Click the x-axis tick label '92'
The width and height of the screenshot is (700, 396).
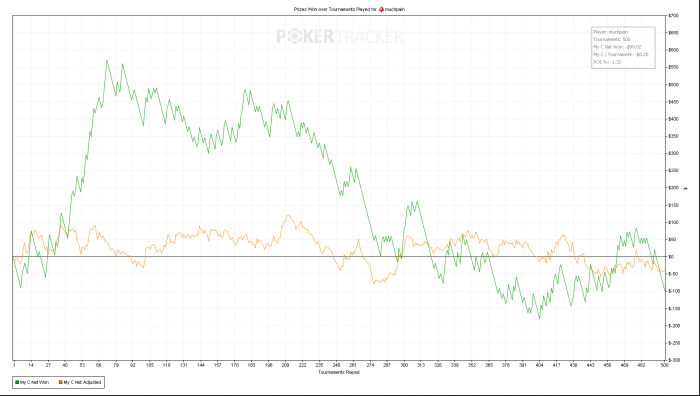coord(133,365)
